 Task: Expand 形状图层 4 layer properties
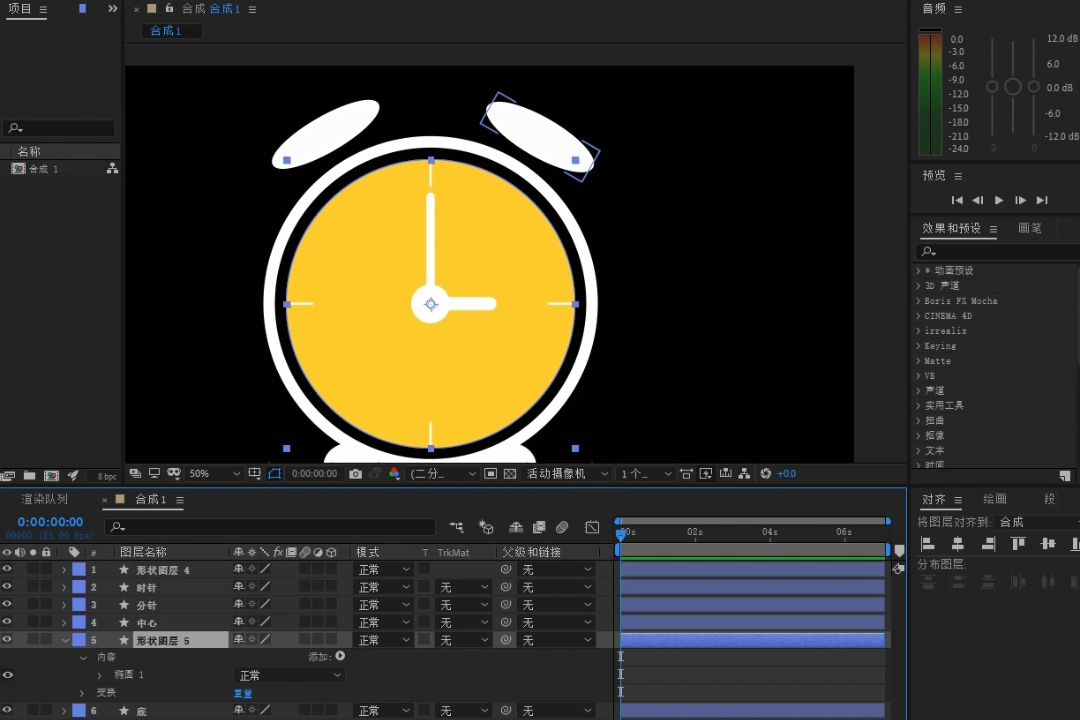point(64,570)
